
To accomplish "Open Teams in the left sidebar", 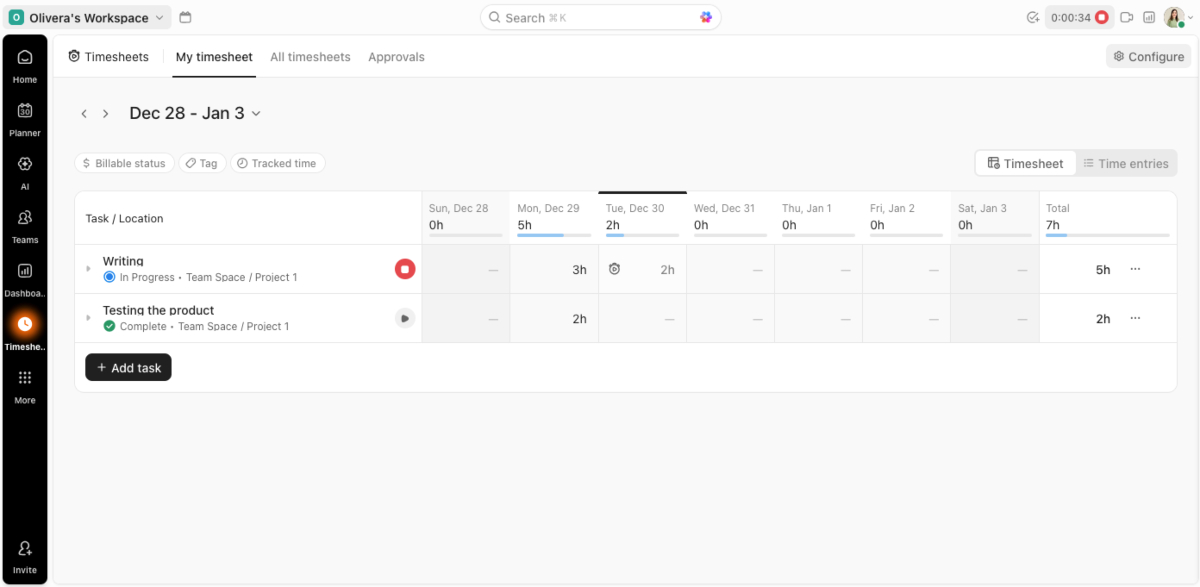I will tap(25, 226).
